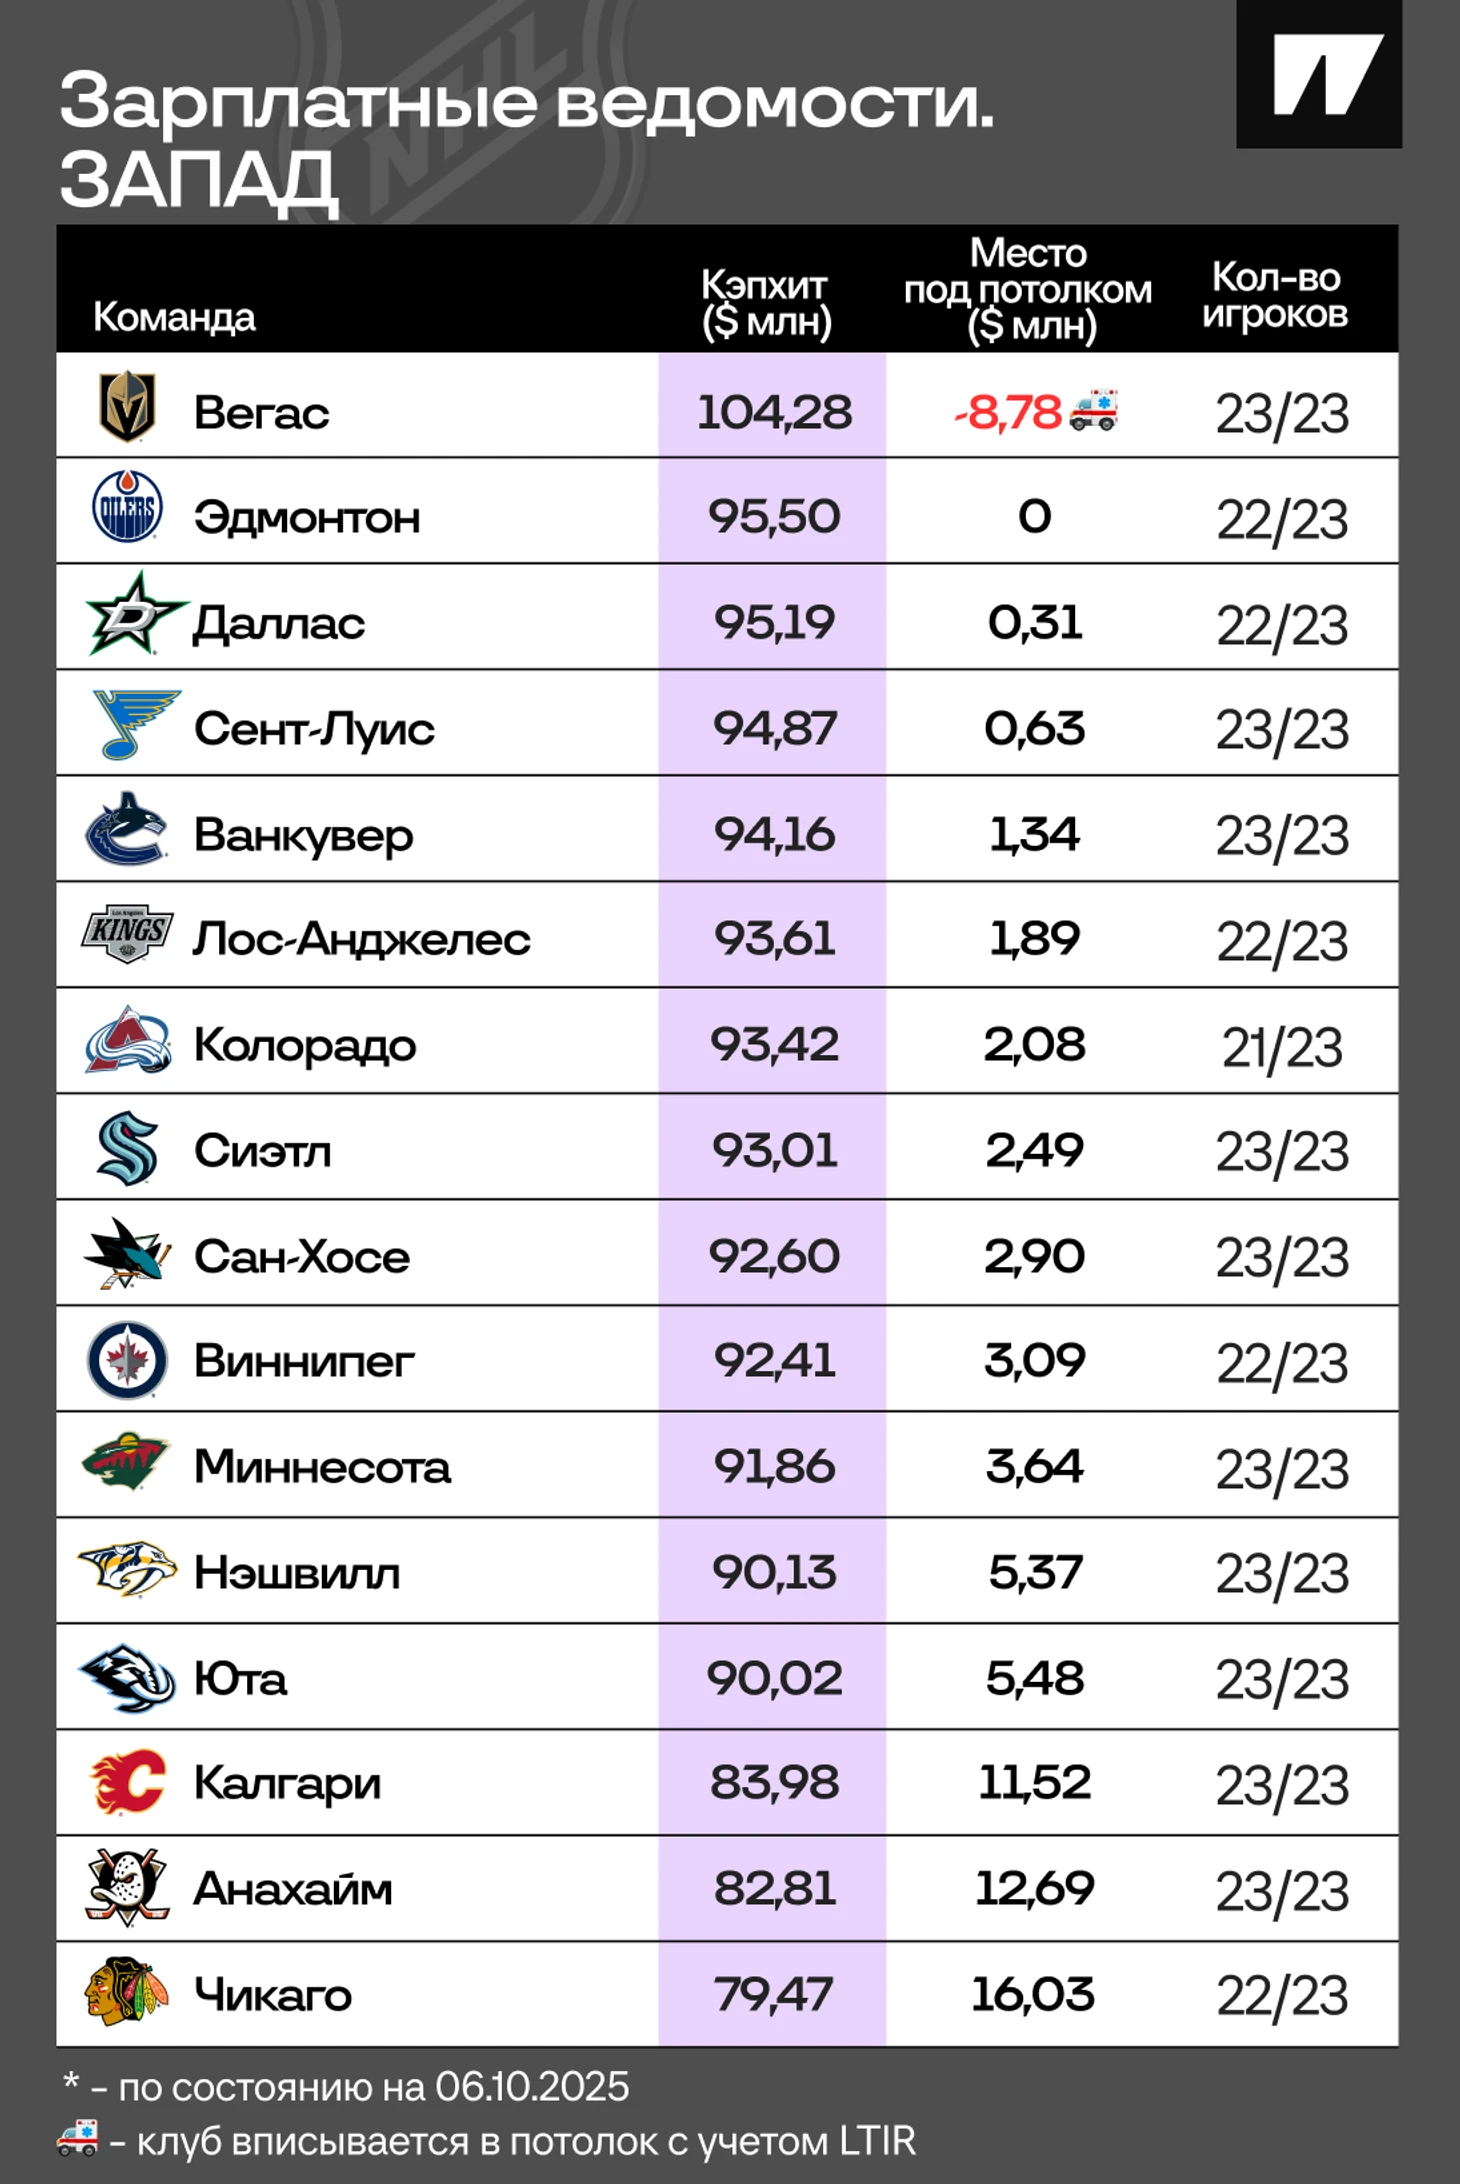Viewport: 1460px width, 2184px height.
Task: Click the Los Angeles Kings logo
Action: click(127, 935)
